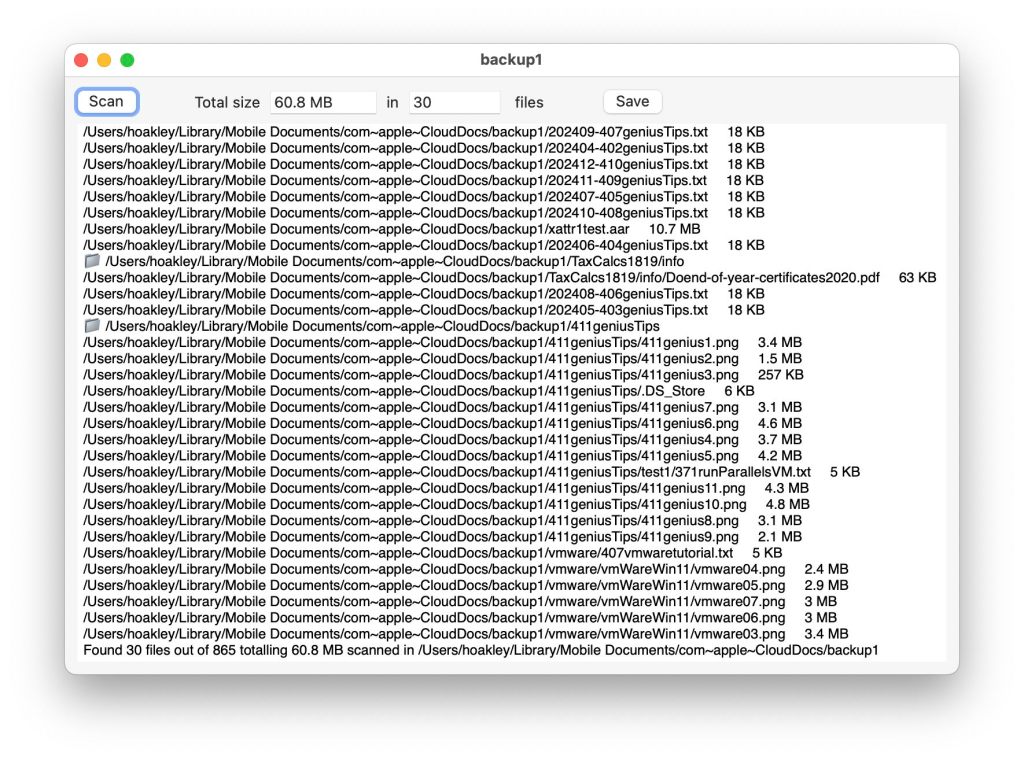The image size is (1024, 760).
Task: Close the backup1 window with red button
Action: [x=81, y=60]
